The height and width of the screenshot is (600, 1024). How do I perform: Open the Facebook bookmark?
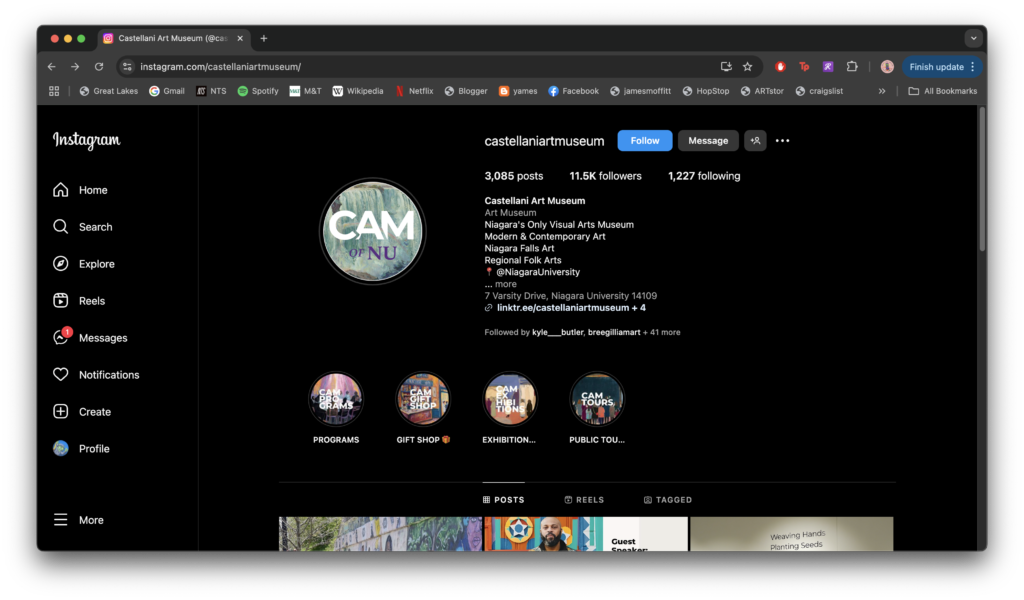coord(573,91)
